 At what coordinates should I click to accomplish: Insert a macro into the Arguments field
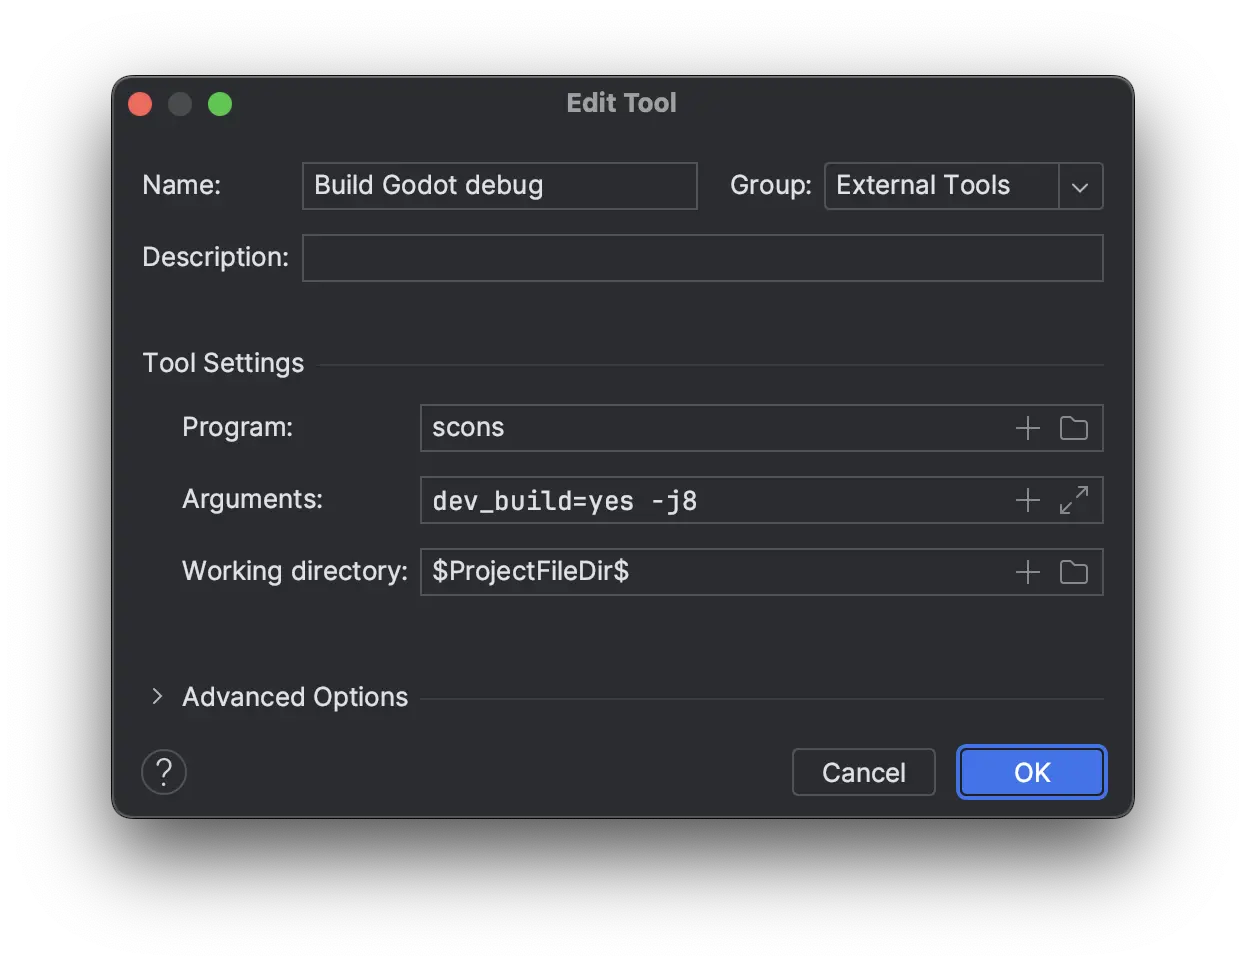coord(1026,499)
